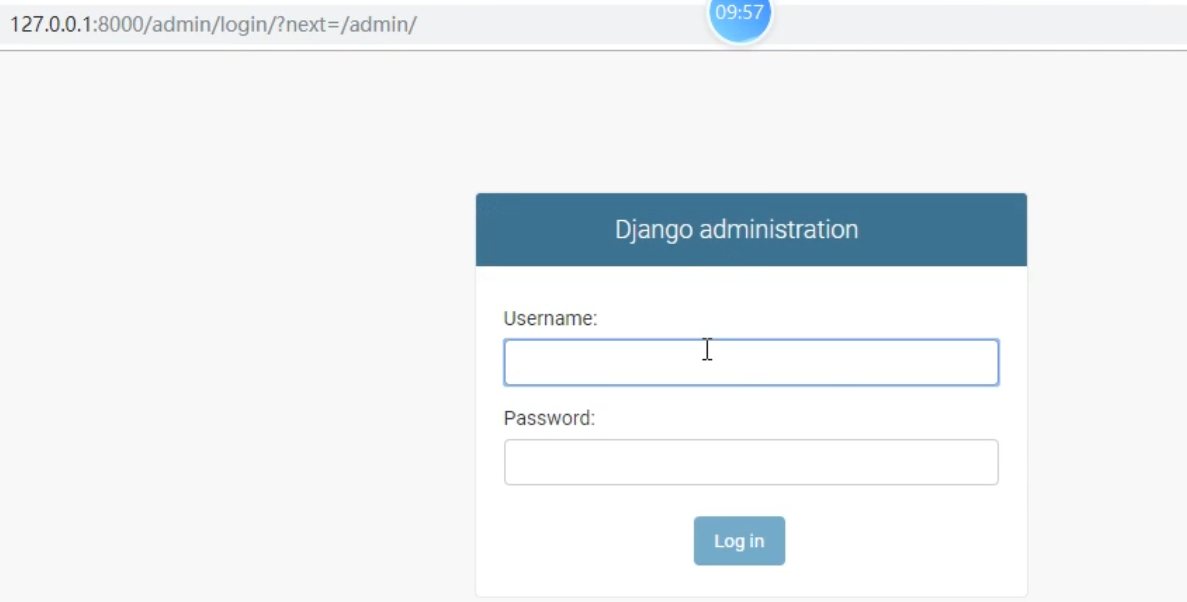Click the Username input field
Viewport: 1187px width, 602px height.
coord(751,363)
